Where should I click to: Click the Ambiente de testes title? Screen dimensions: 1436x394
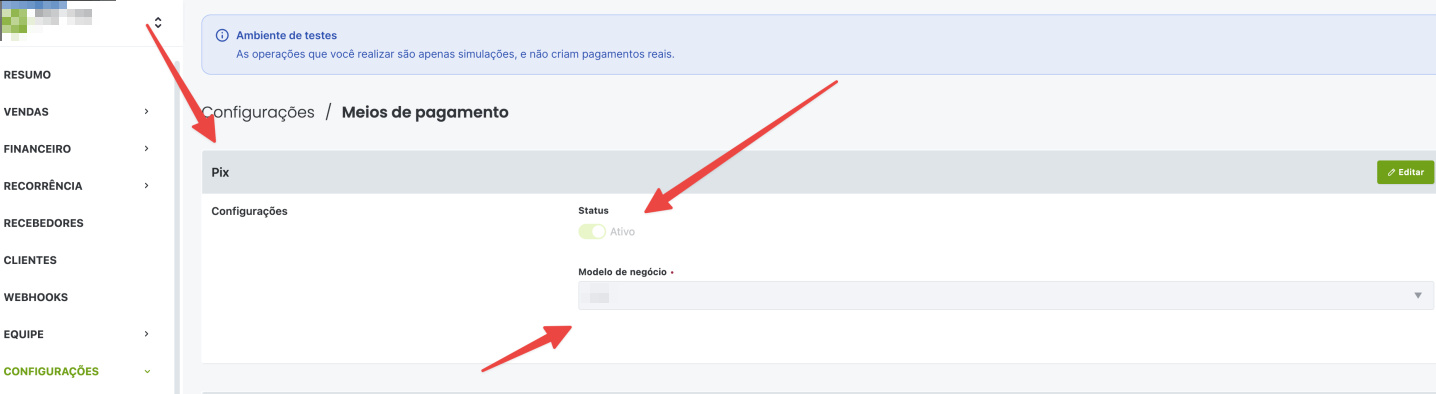[286, 35]
